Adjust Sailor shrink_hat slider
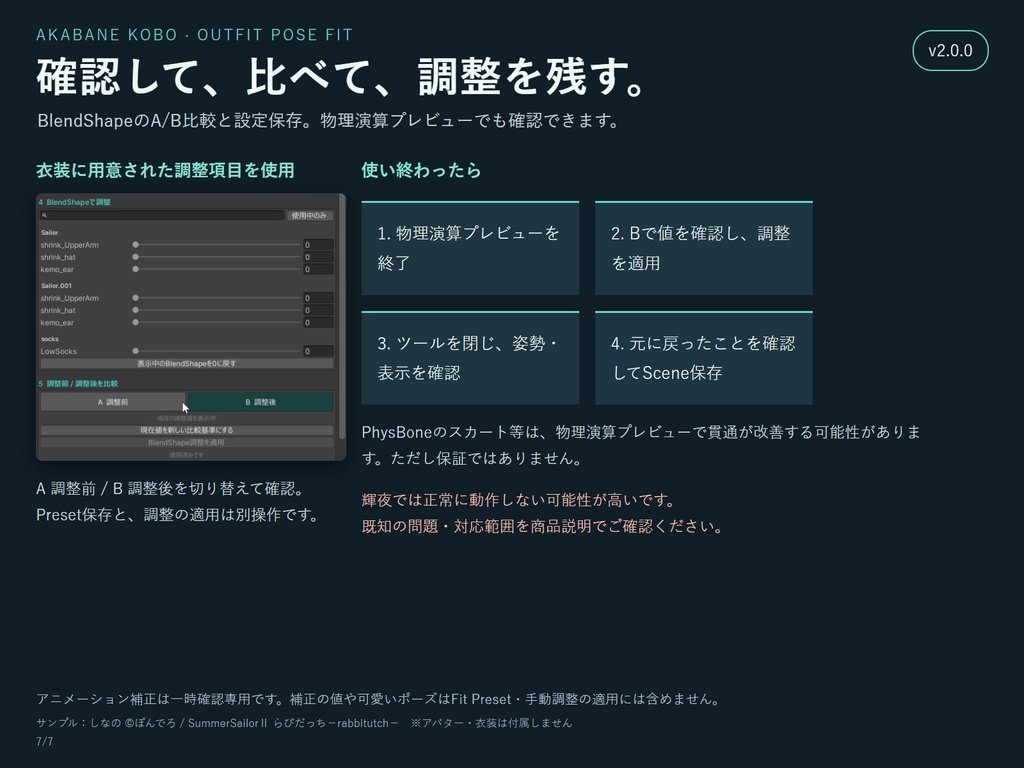The width and height of the screenshot is (1024, 768). pos(217,257)
